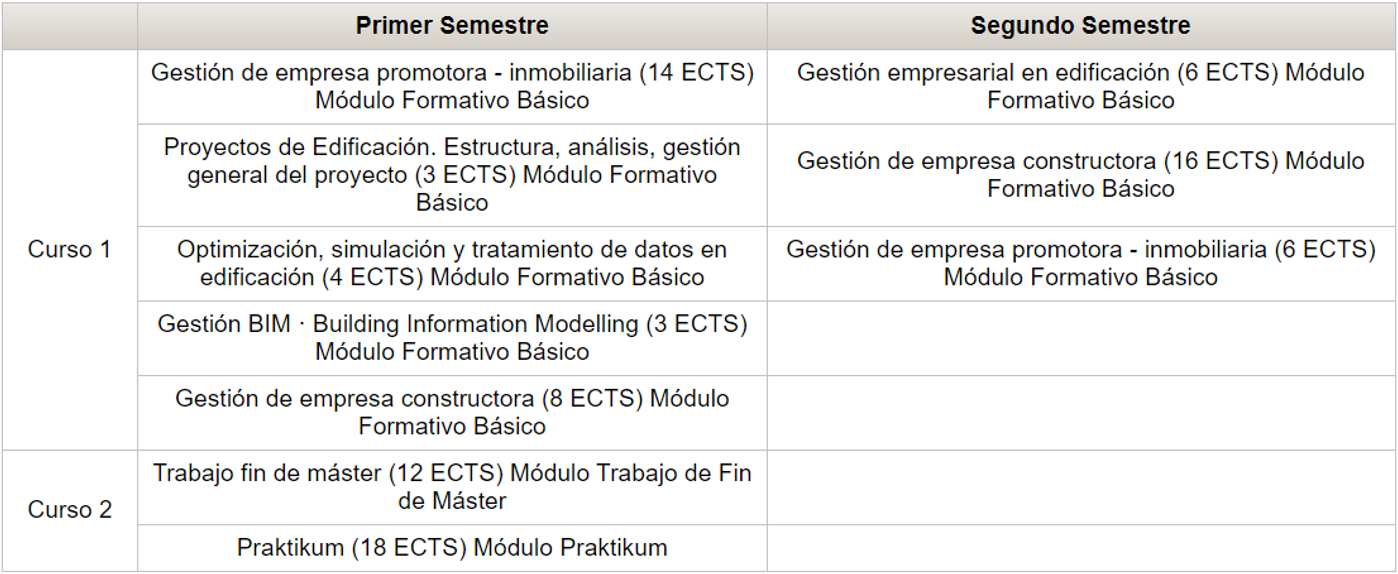Screen dimensions: 1398x574
Task: Select the Curso 1 row label
Action: point(70,250)
